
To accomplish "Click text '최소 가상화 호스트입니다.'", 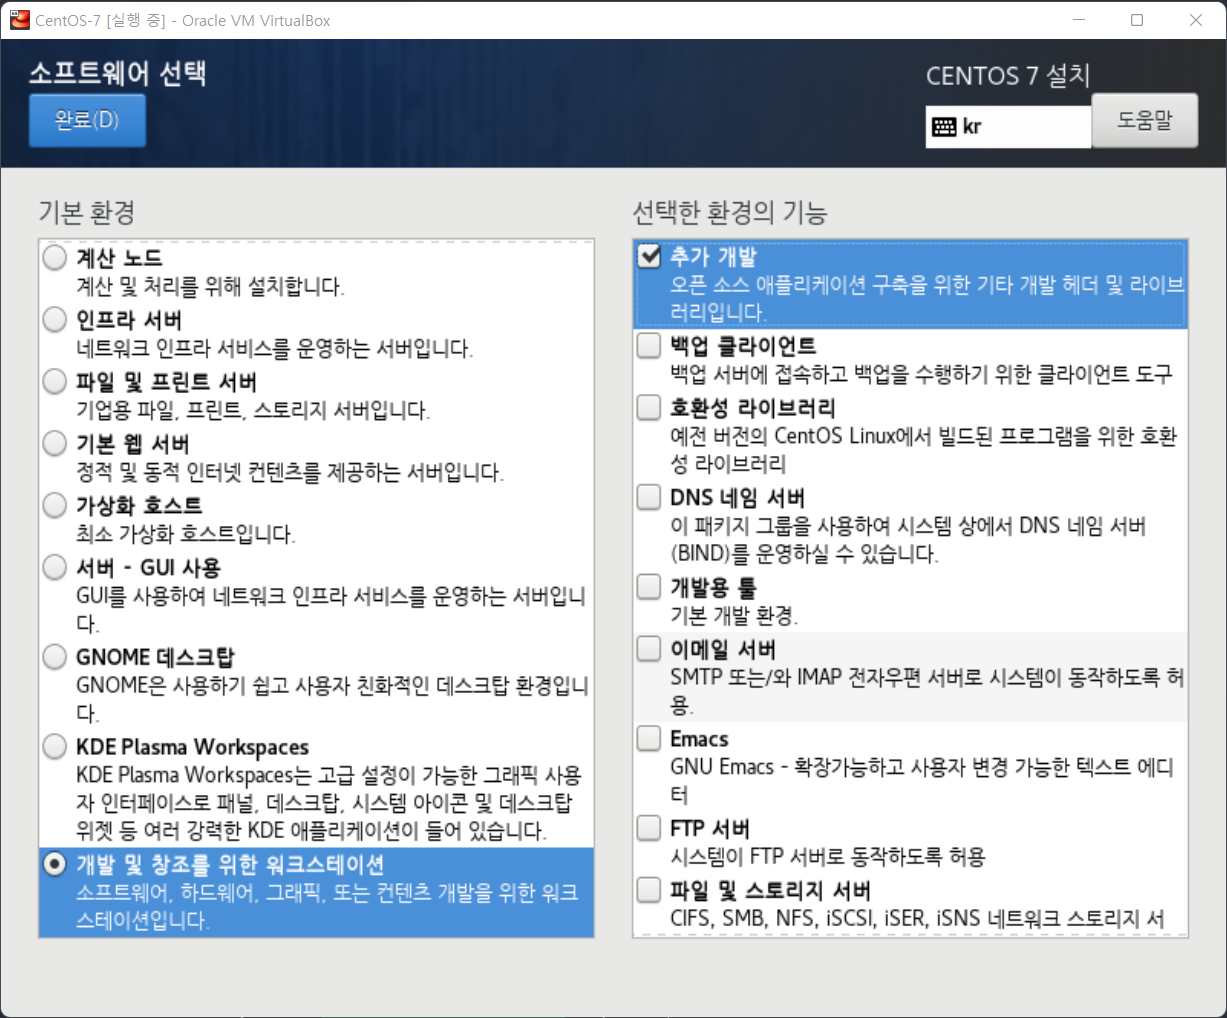I will click(186, 534).
